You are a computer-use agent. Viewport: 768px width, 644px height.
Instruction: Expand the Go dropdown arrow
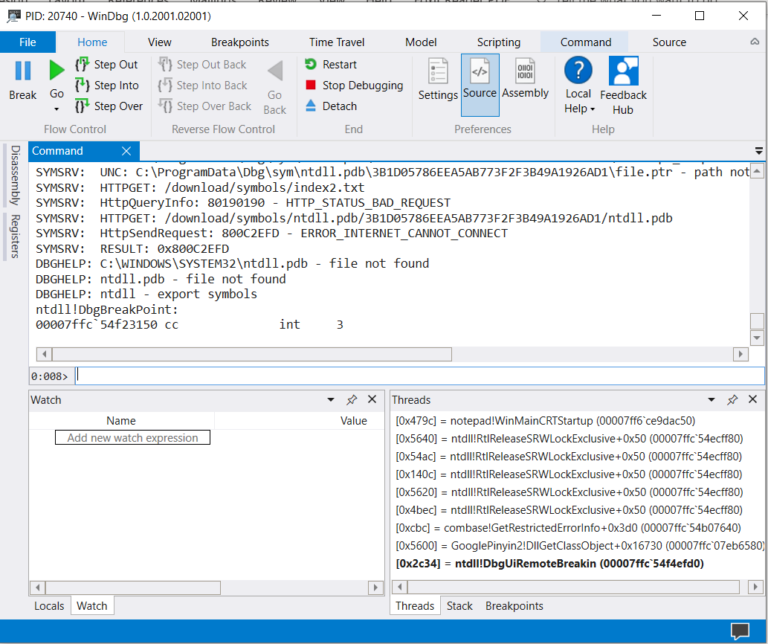tap(56, 109)
